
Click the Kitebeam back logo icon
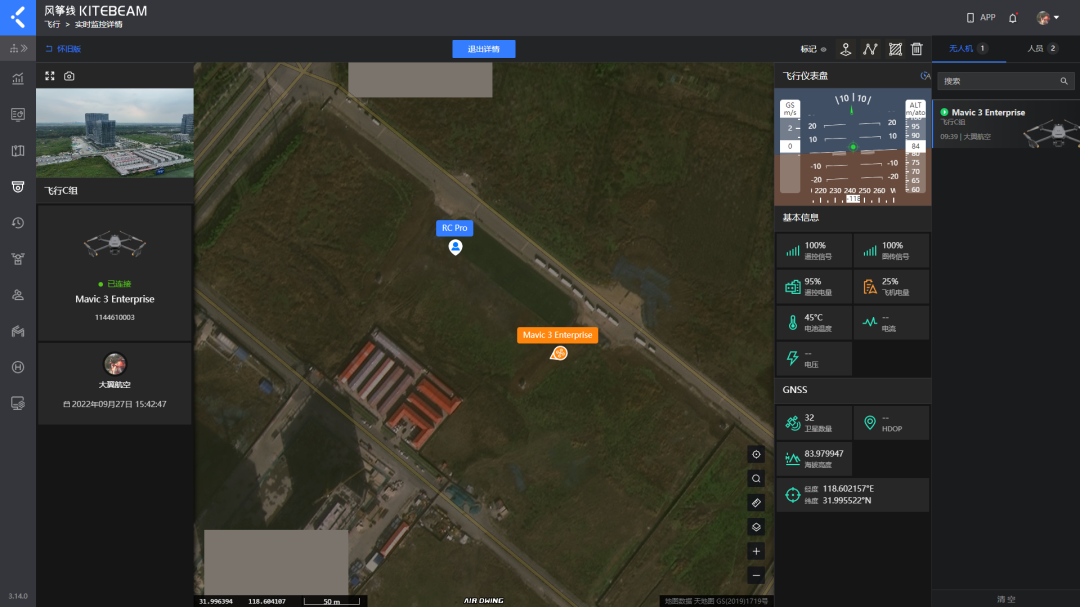(18, 17)
